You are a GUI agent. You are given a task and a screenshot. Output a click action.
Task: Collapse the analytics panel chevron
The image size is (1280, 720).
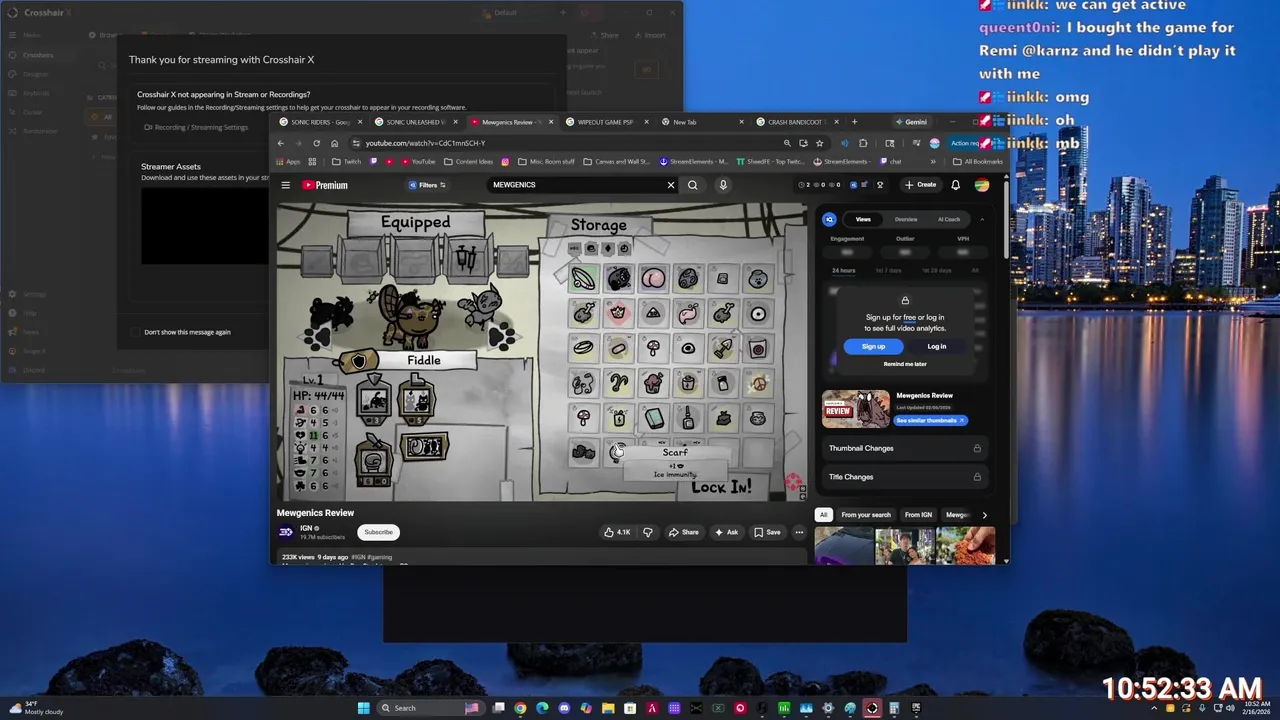coord(982,219)
